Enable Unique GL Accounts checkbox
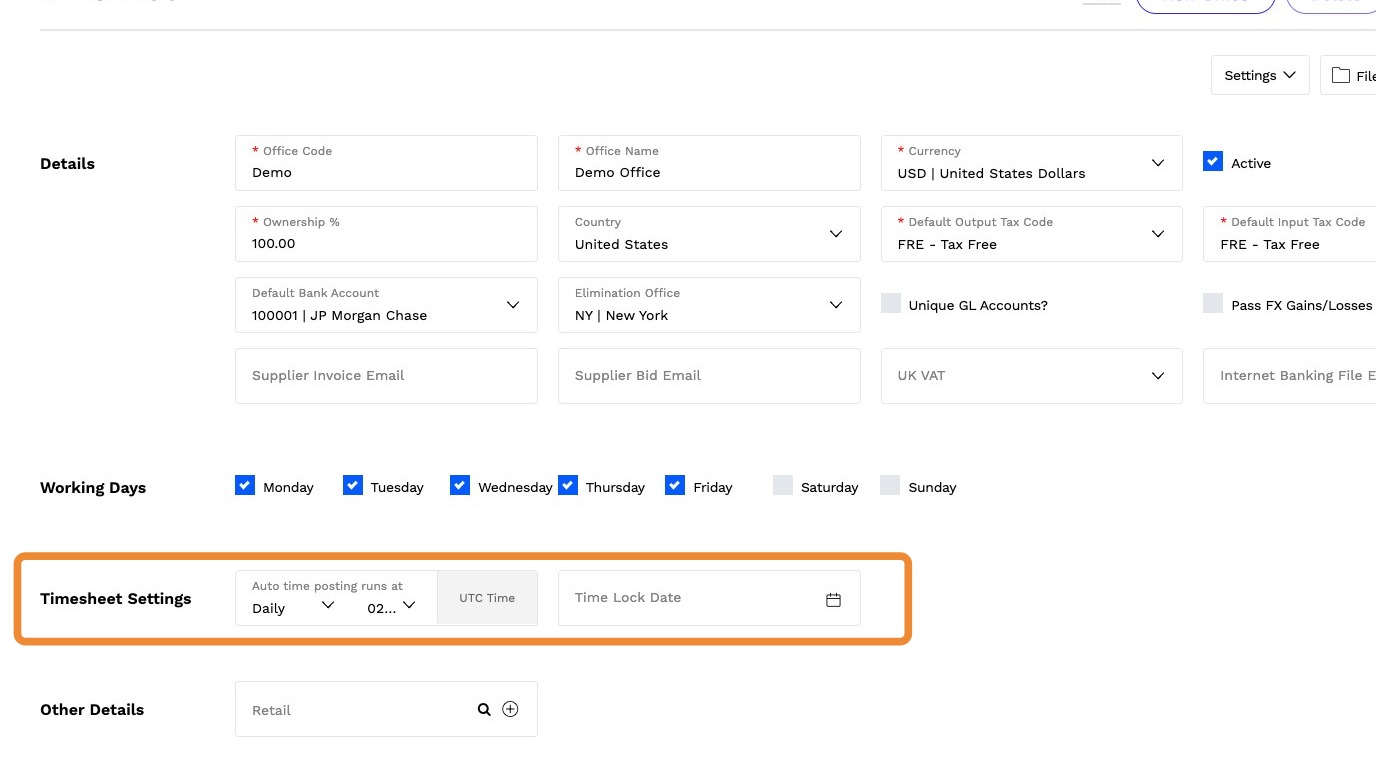Viewport: 1376px width, 769px height. (x=891, y=304)
